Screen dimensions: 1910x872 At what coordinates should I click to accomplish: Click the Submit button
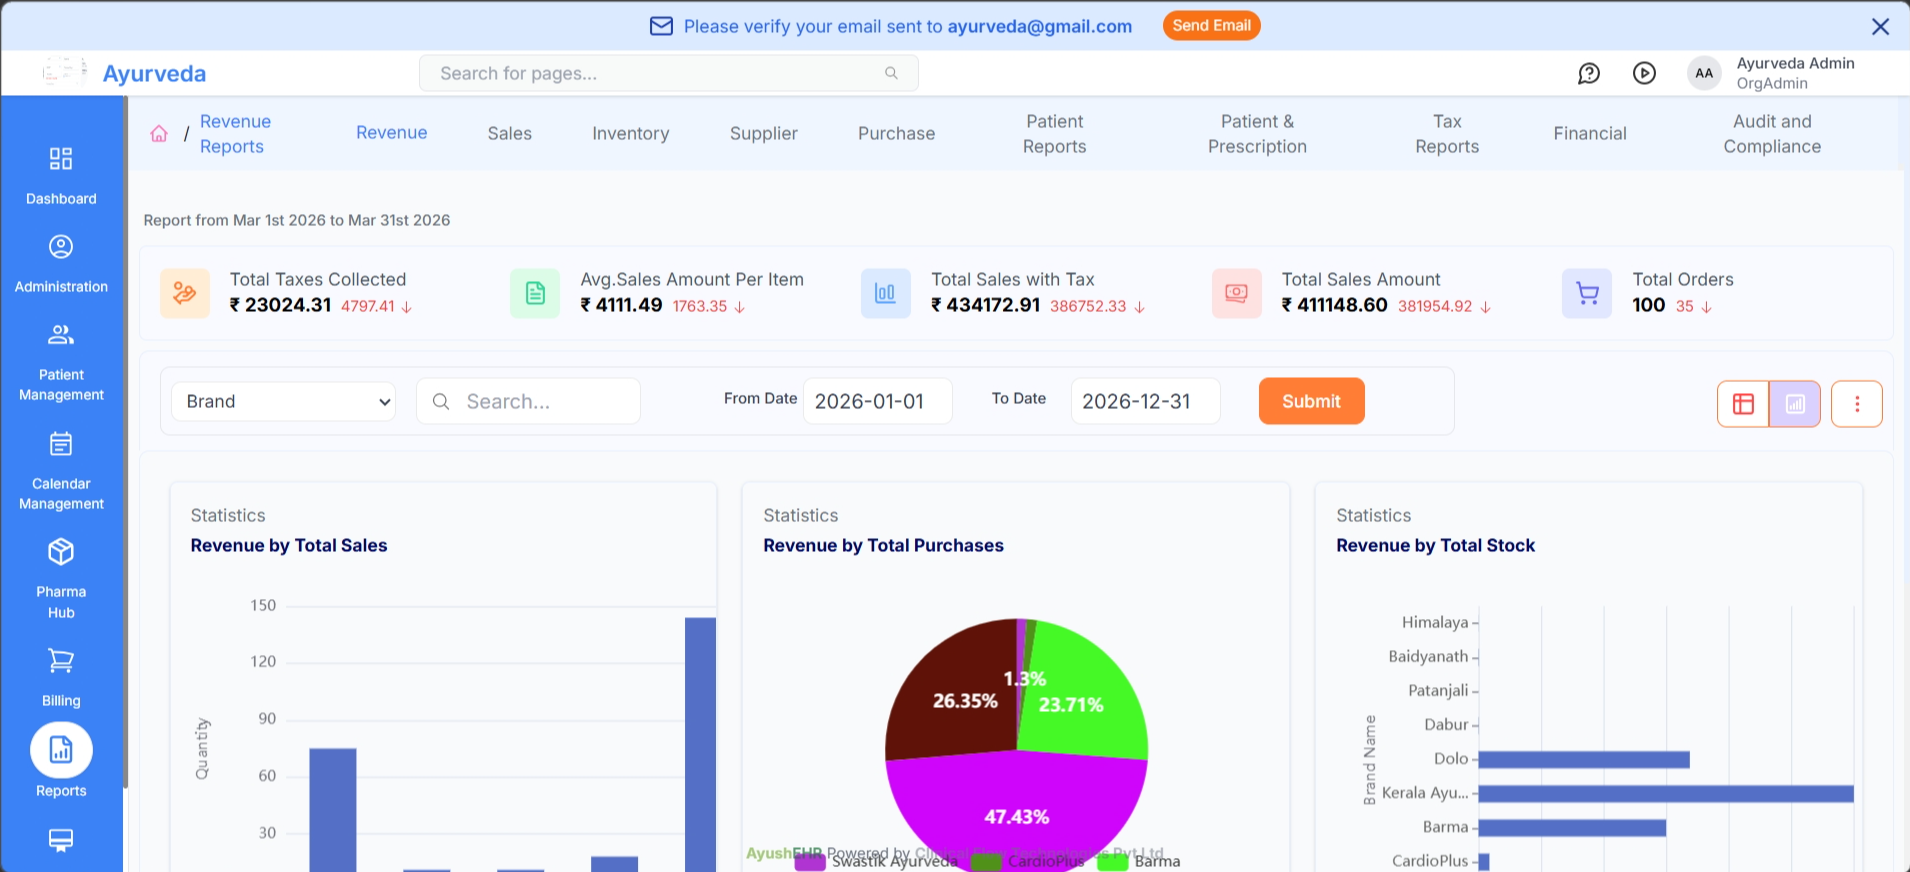point(1311,401)
